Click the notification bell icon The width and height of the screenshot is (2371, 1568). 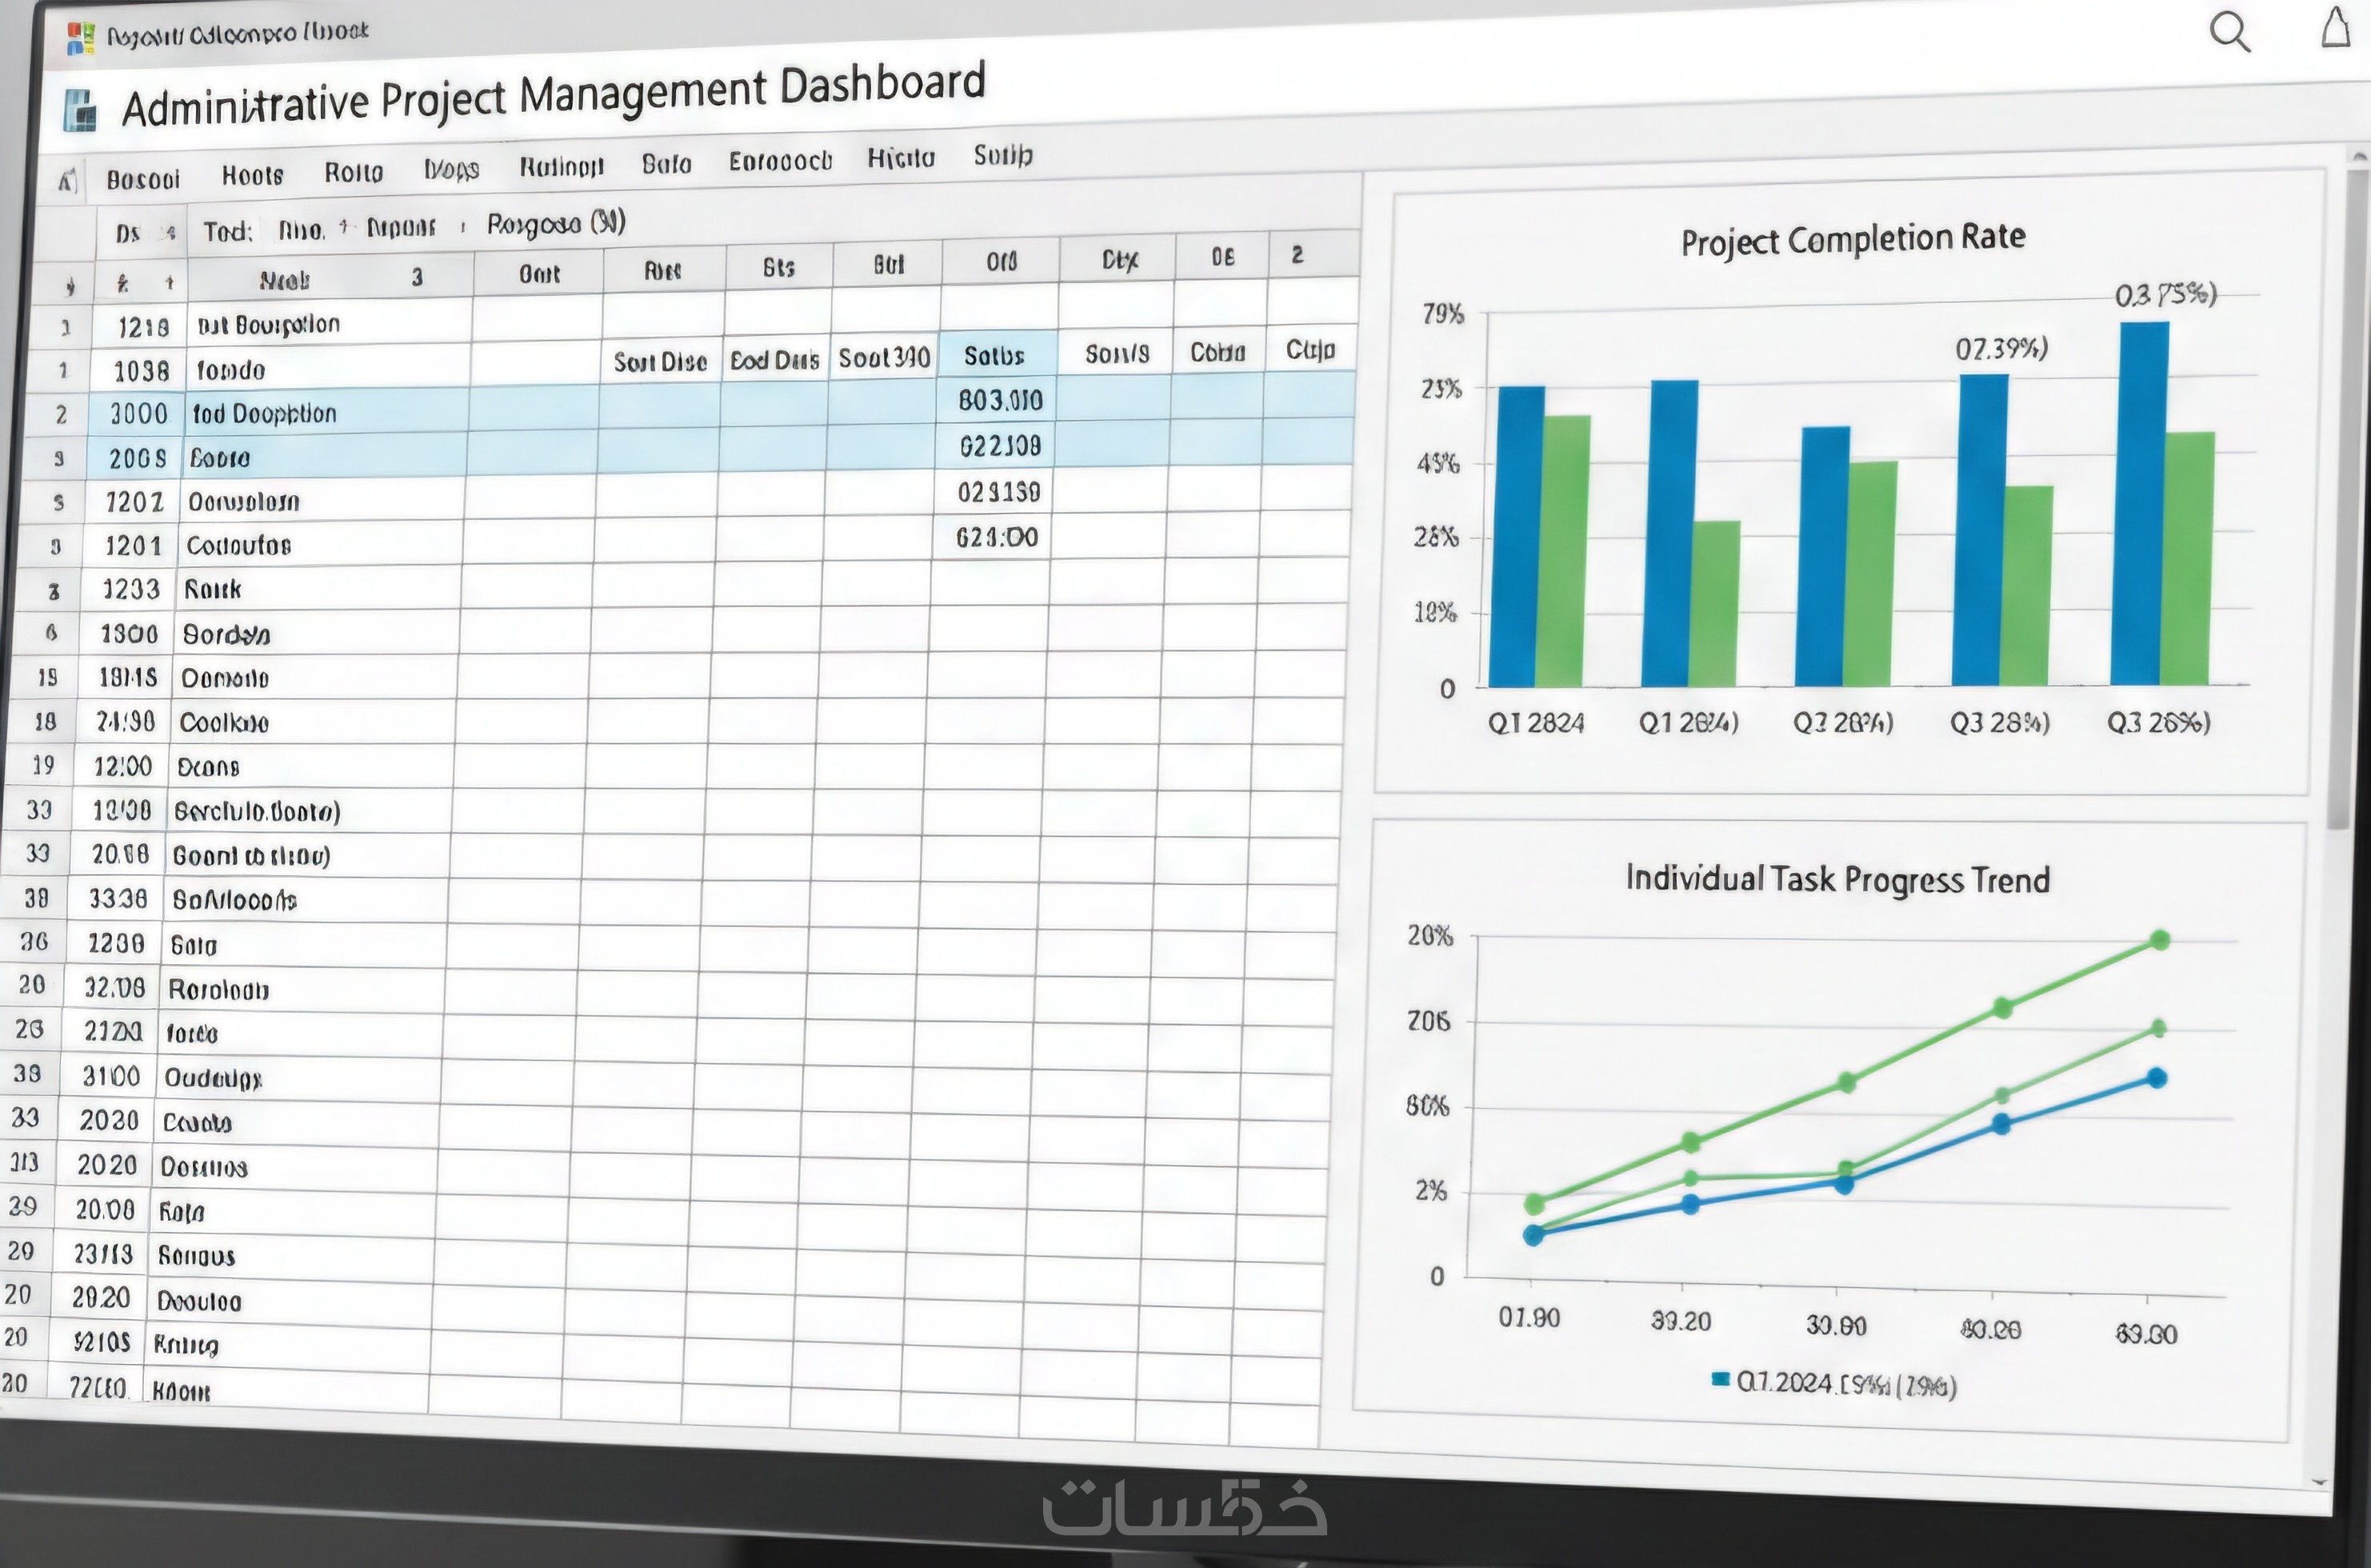coord(2335,27)
